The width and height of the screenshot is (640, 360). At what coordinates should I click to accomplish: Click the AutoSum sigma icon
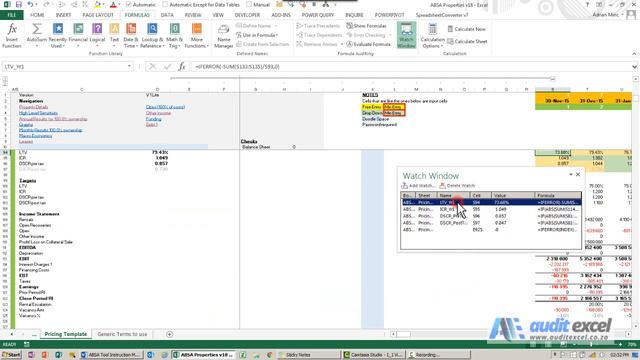37,29
